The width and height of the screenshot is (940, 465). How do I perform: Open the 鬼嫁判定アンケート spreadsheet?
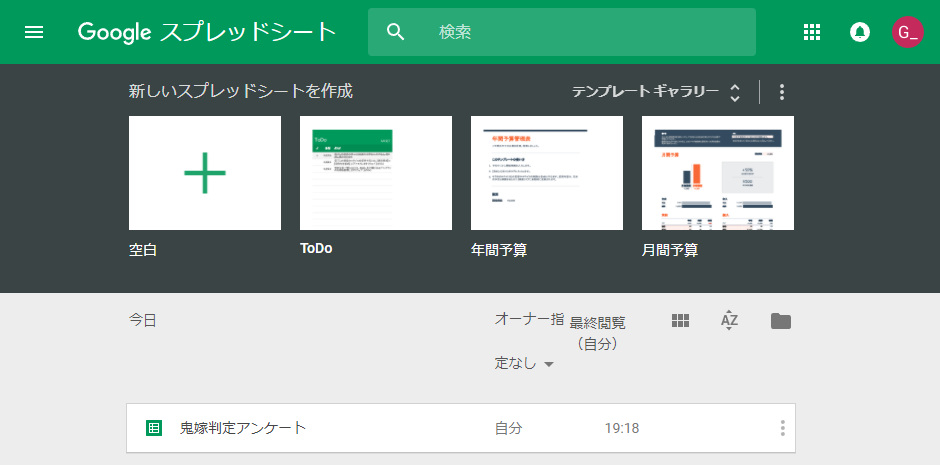(x=243, y=428)
